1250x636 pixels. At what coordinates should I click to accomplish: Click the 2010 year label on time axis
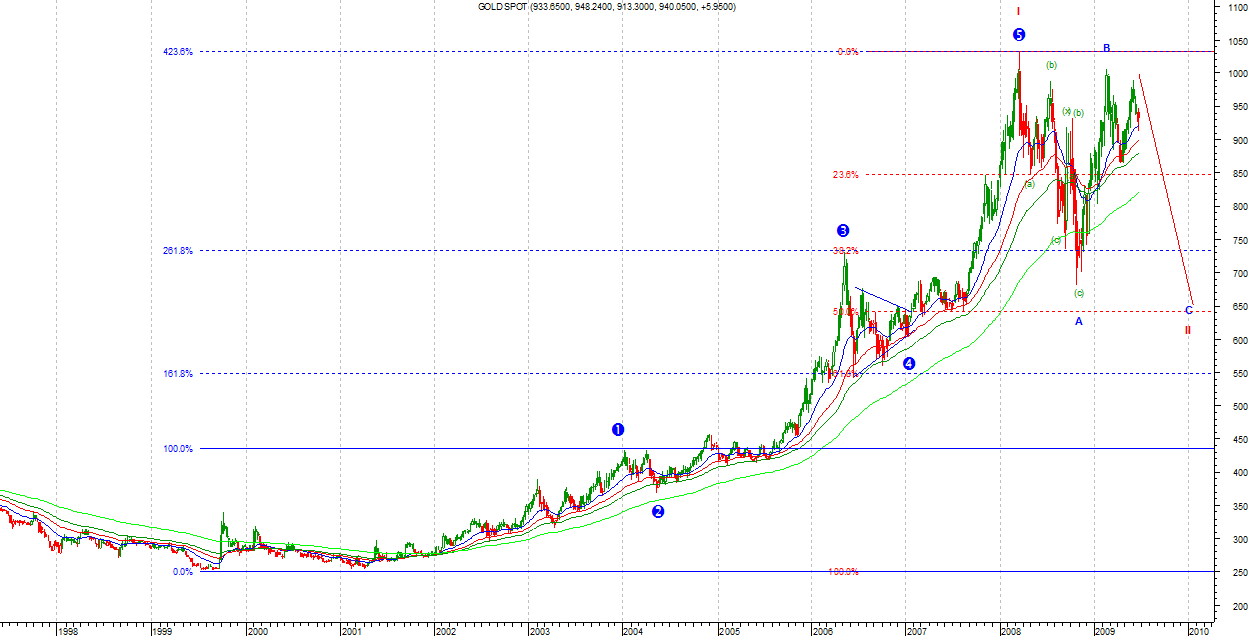click(1197, 631)
